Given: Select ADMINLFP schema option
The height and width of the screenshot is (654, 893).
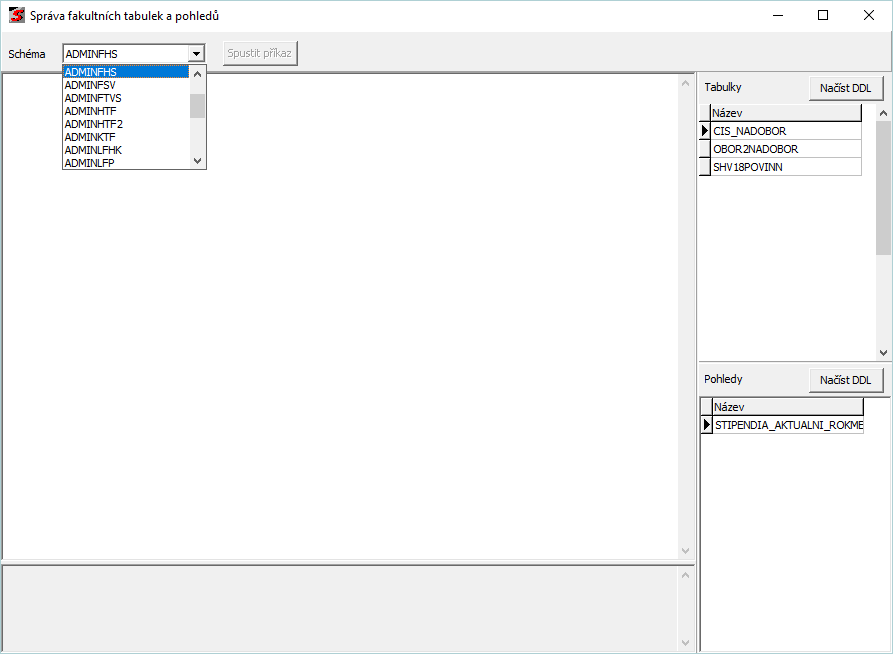Looking at the screenshot, I should coord(89,162).
